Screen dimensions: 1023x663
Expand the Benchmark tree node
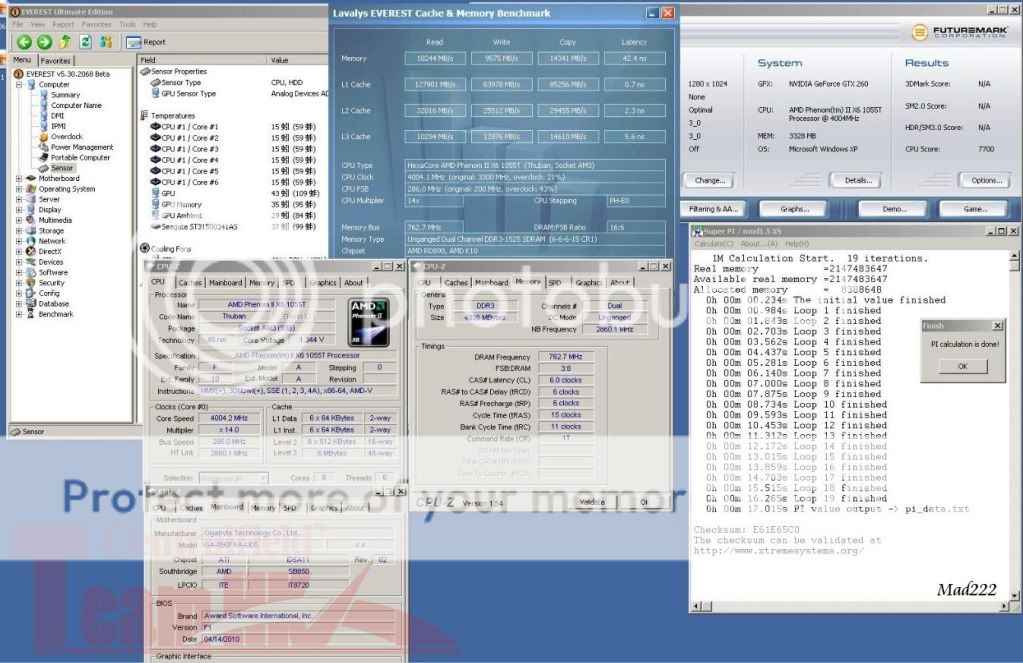19,314
